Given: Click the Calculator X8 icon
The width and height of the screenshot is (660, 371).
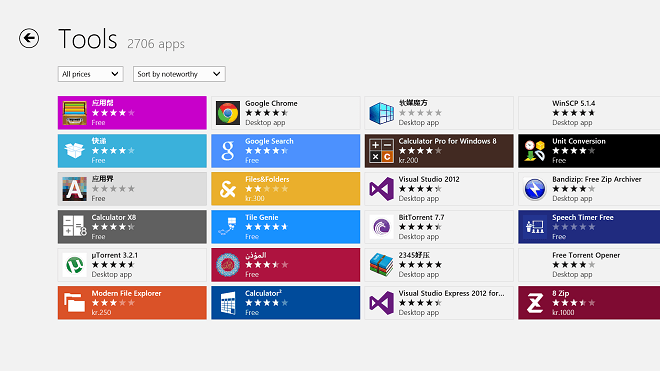Looking at the screenshot, I should (x=75, y=227).
